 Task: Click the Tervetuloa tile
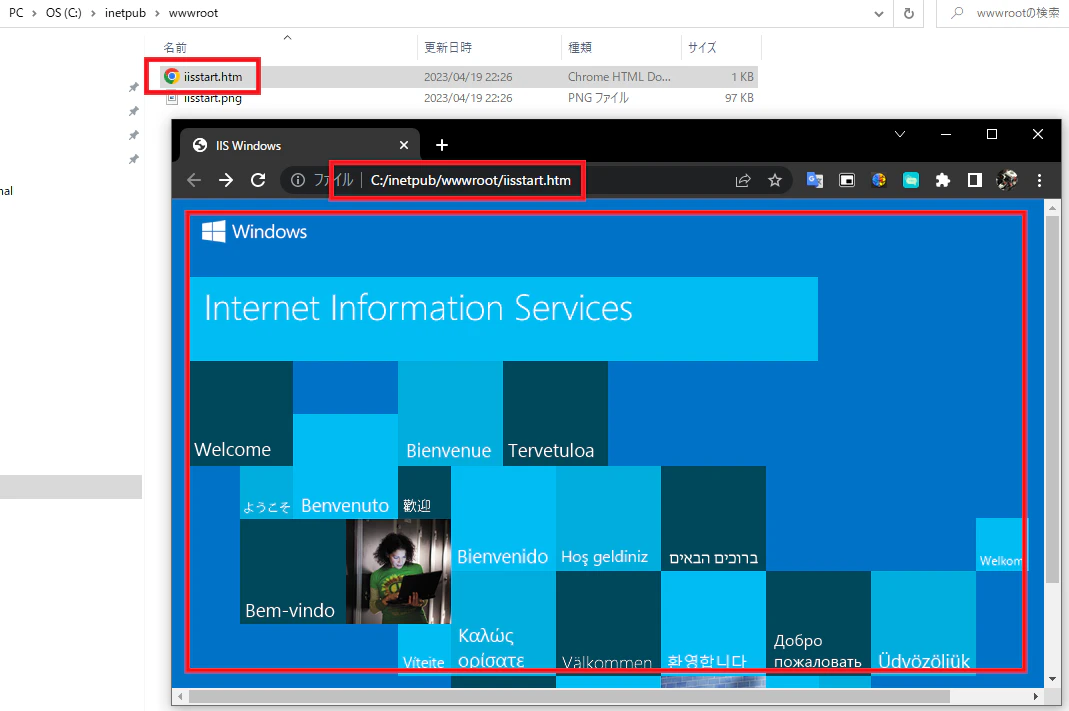[555, 414]
